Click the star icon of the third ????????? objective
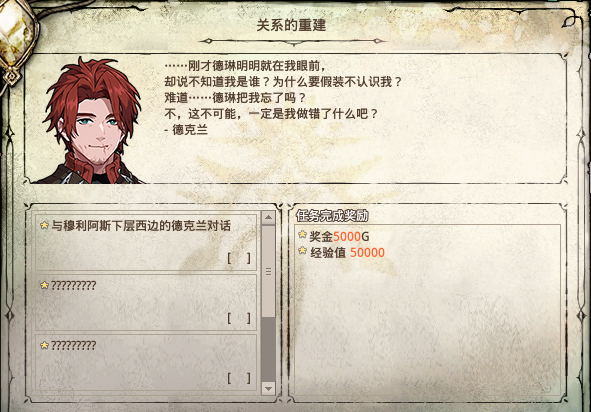The height and width of the screenshot is (412, 591). click(44, 345)
